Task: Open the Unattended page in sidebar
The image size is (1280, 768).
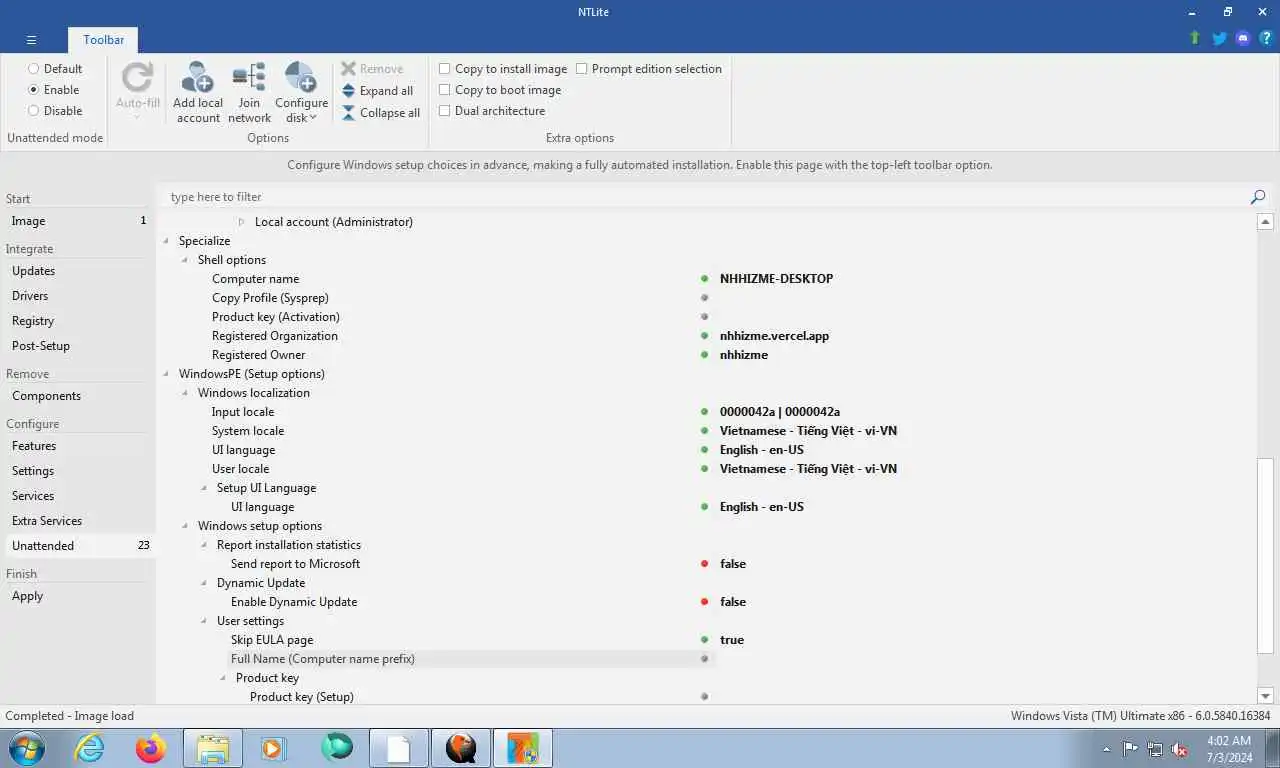Action: pyautogui.click(x=78, y=546)
